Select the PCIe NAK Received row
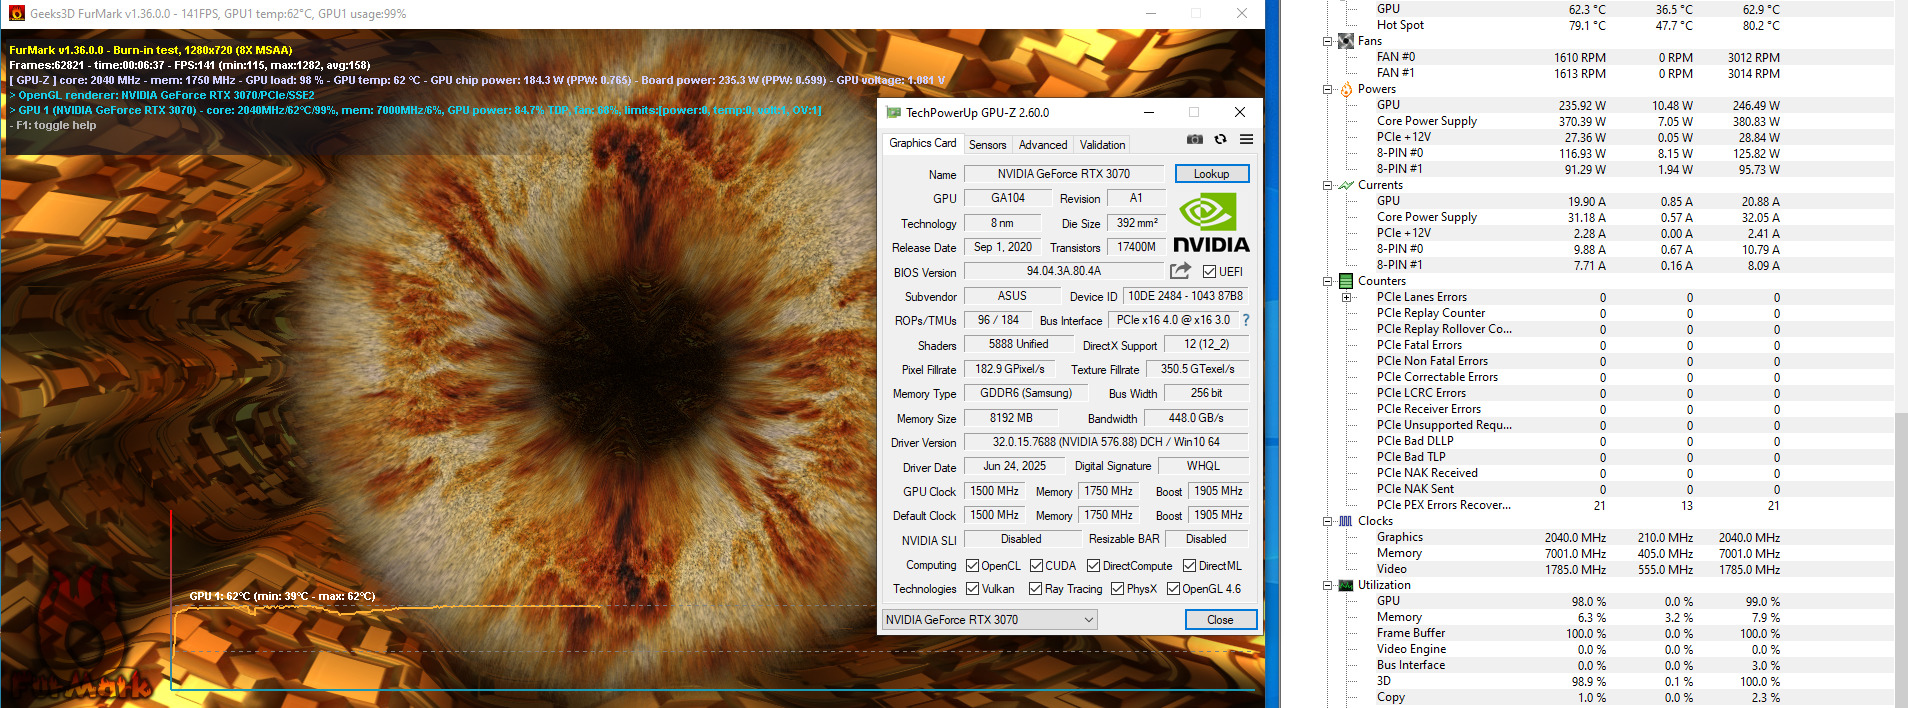Viewport: 1908px width, 708px height. click(1608, 473)
